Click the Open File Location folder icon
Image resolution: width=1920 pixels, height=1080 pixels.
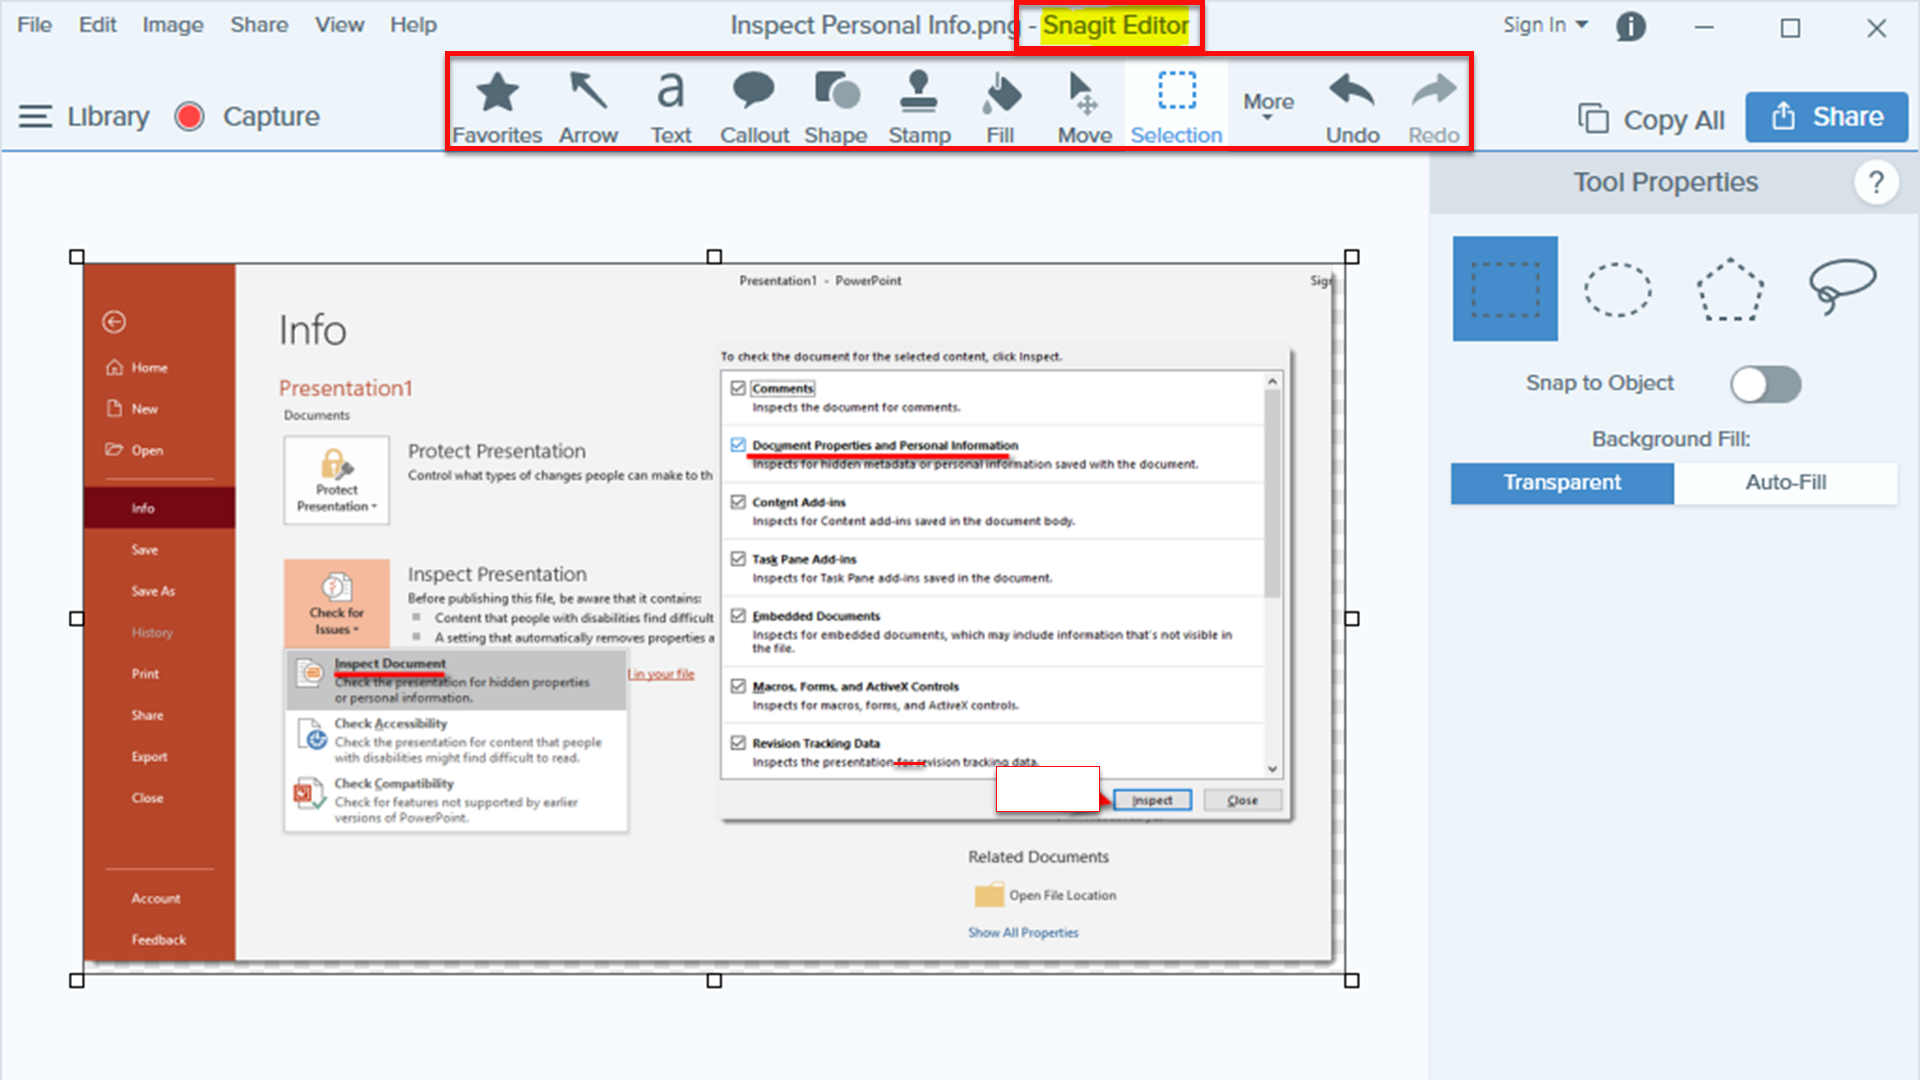[x=988, y=895]
